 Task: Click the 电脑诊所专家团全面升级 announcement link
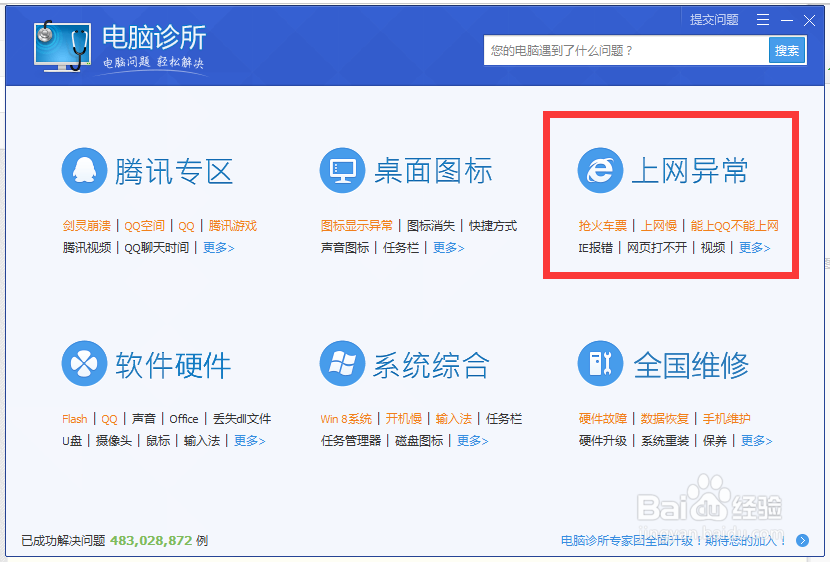click(674, 540)
